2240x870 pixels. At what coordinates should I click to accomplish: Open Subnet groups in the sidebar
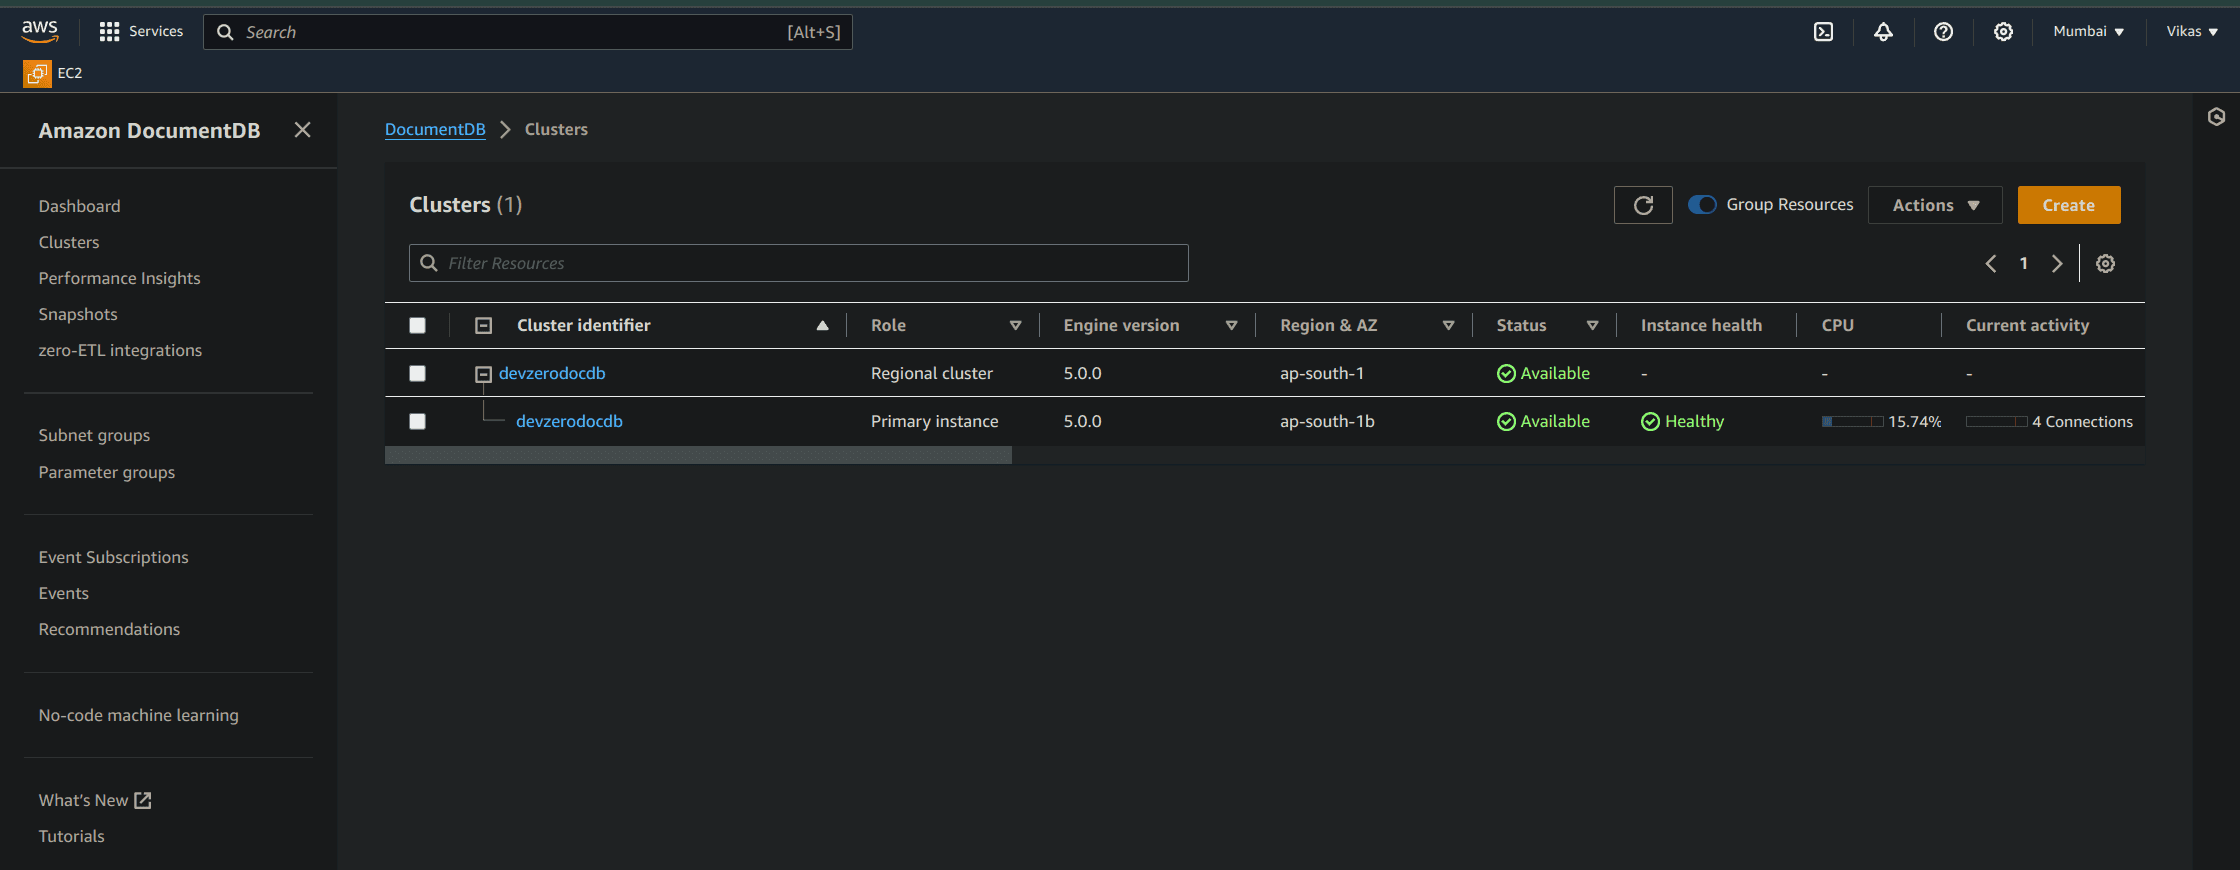(94, 435)
